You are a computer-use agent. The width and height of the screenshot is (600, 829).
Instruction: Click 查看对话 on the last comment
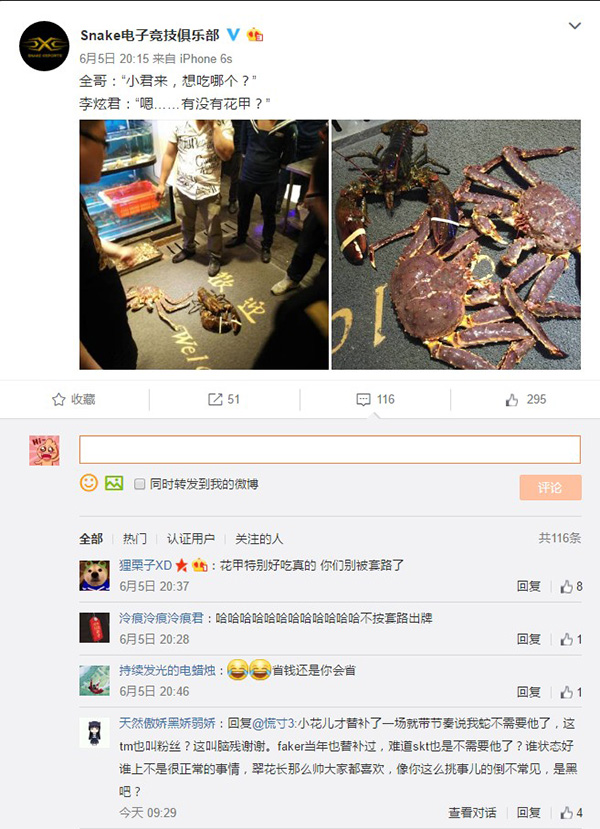[x=472, y=813]
